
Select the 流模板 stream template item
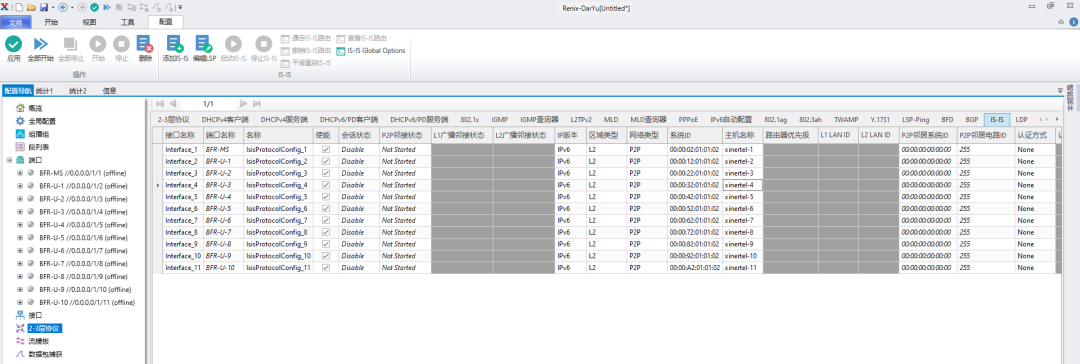[x=38, y=341]
